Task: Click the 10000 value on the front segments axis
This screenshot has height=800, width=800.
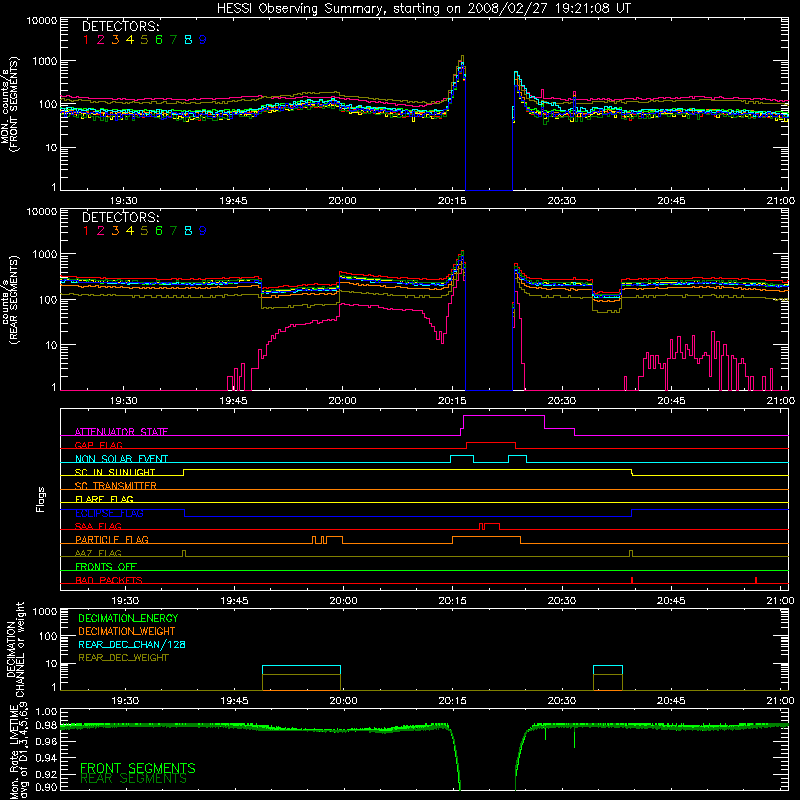Action: (42, 20)
